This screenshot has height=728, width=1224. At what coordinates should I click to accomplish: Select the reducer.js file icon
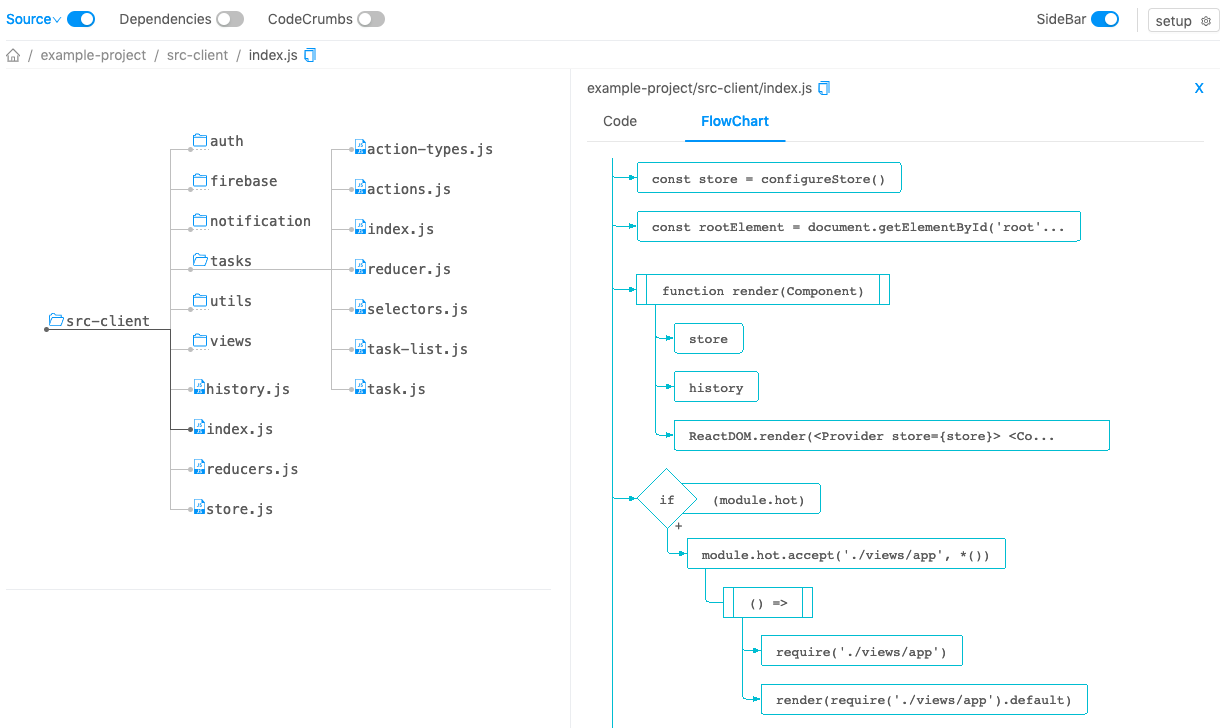coord(360,268)
